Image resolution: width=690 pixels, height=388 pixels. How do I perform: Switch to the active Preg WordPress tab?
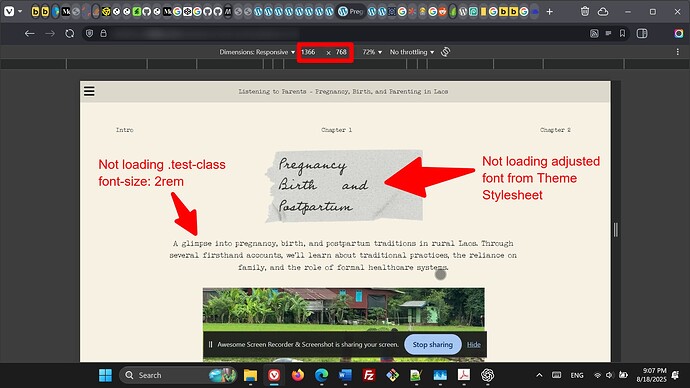(x=350, y=12)
